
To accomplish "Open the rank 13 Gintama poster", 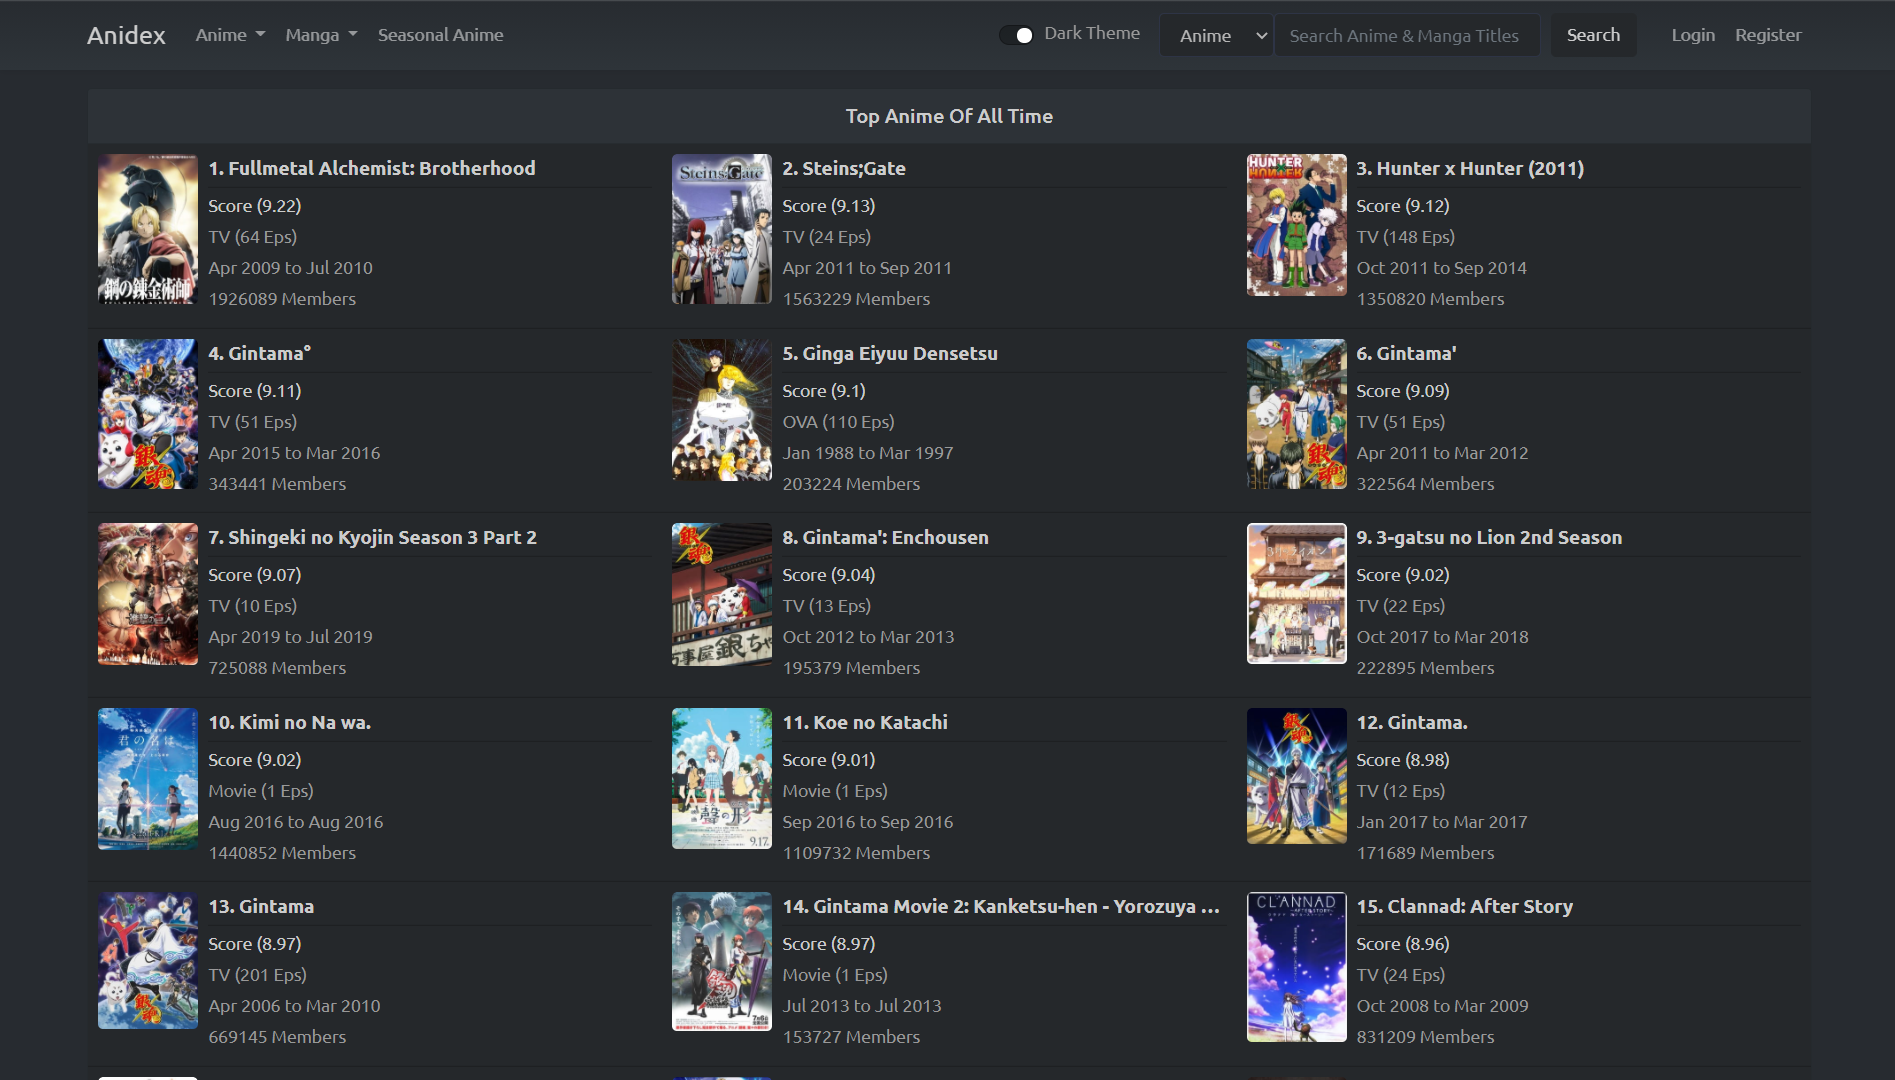I will pyautogui.click(x=148, y=960).
